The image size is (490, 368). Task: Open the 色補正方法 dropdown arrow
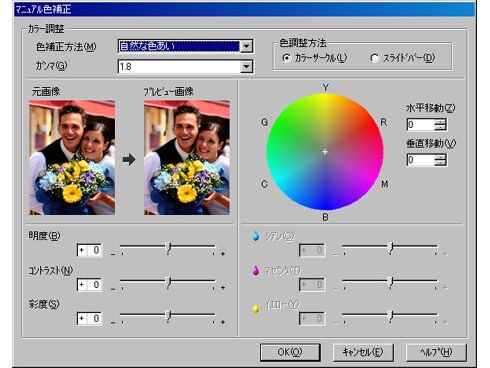click(246, 46)
